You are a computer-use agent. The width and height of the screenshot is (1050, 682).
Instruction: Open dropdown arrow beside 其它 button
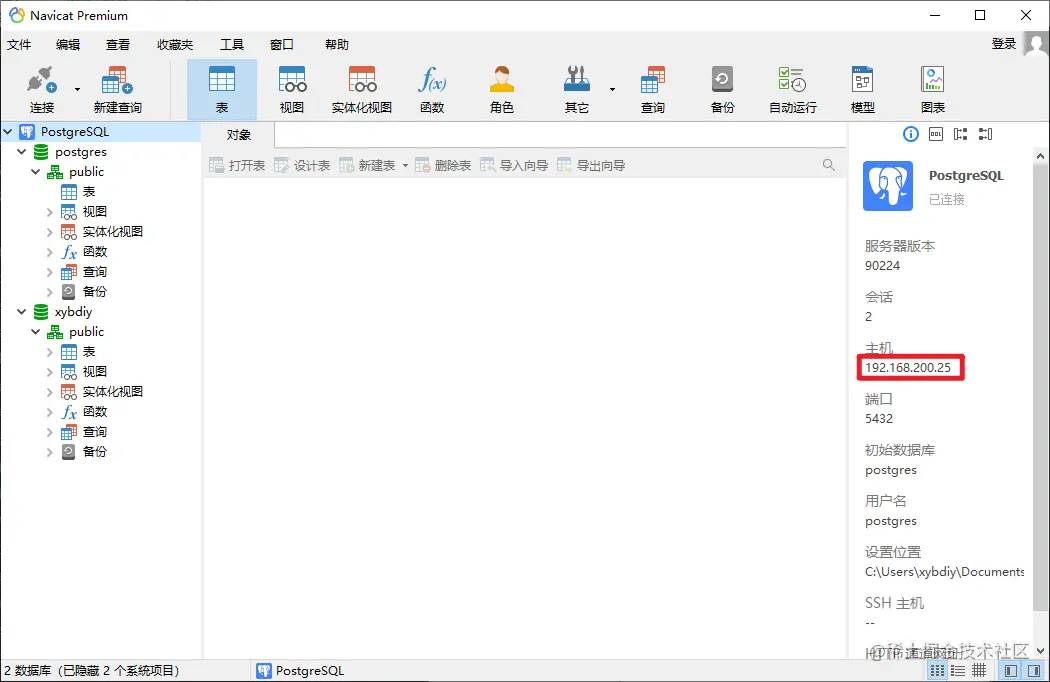[x=612, y=89]
